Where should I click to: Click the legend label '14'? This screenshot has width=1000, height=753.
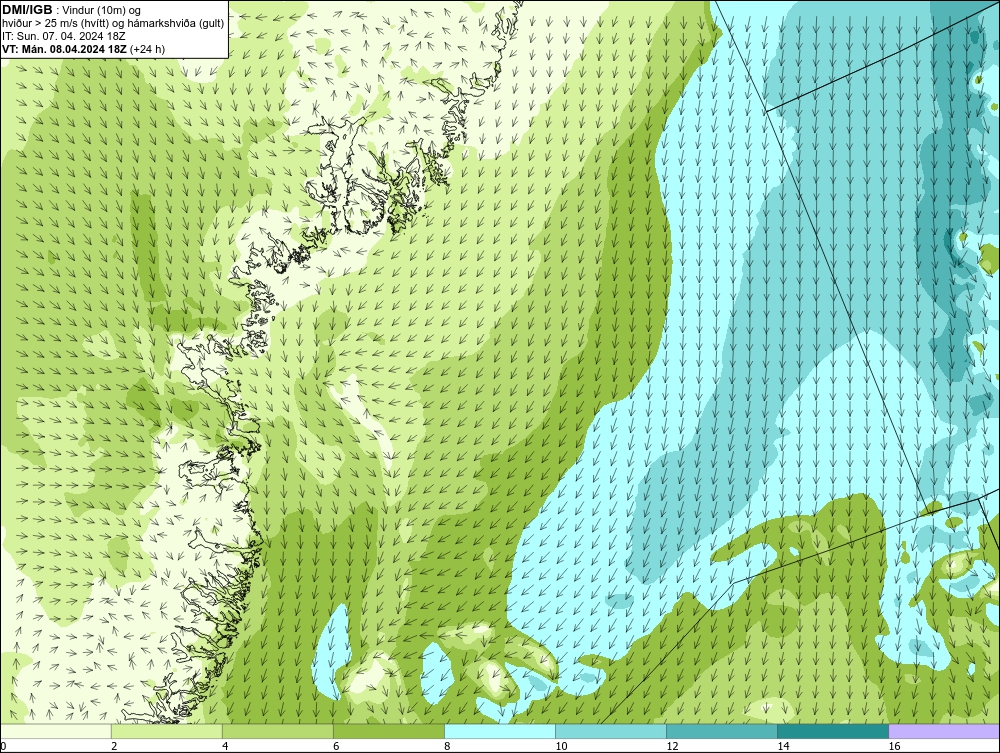coord(783,746)
